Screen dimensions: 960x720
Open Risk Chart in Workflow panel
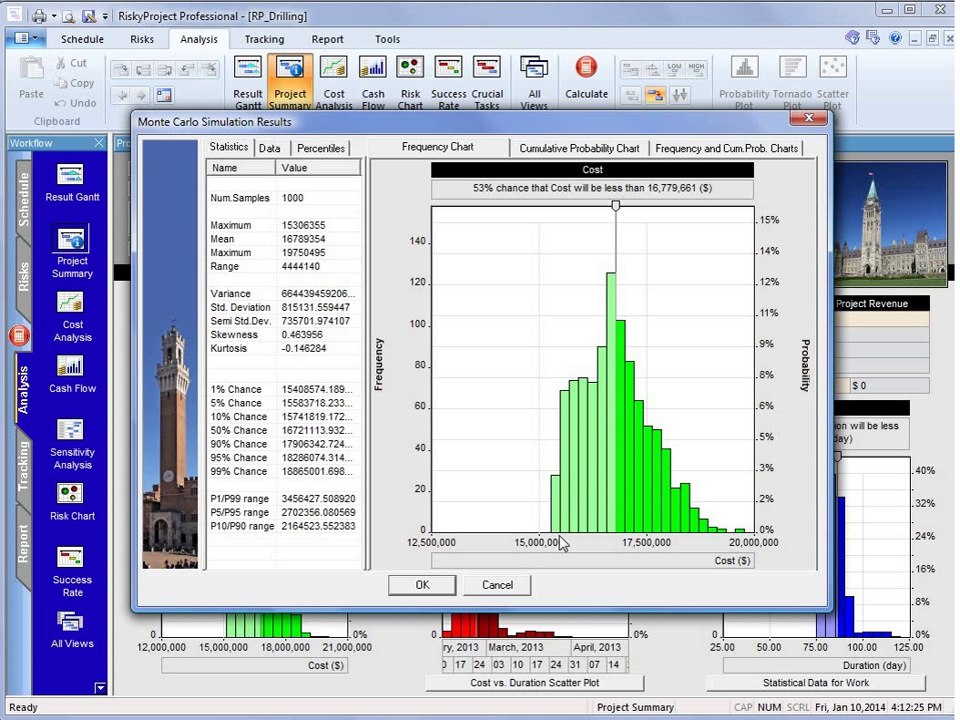[x=72, y=502]
